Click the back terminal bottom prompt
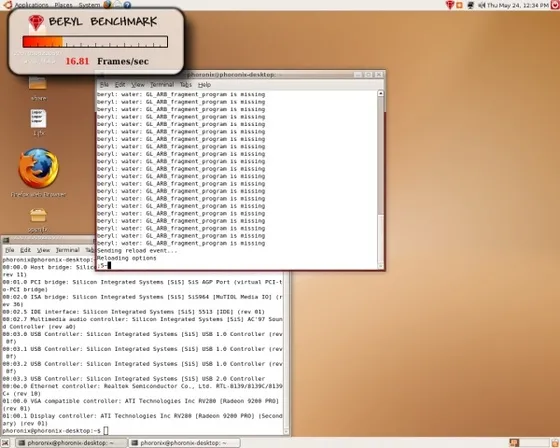 tap(55, 431)
